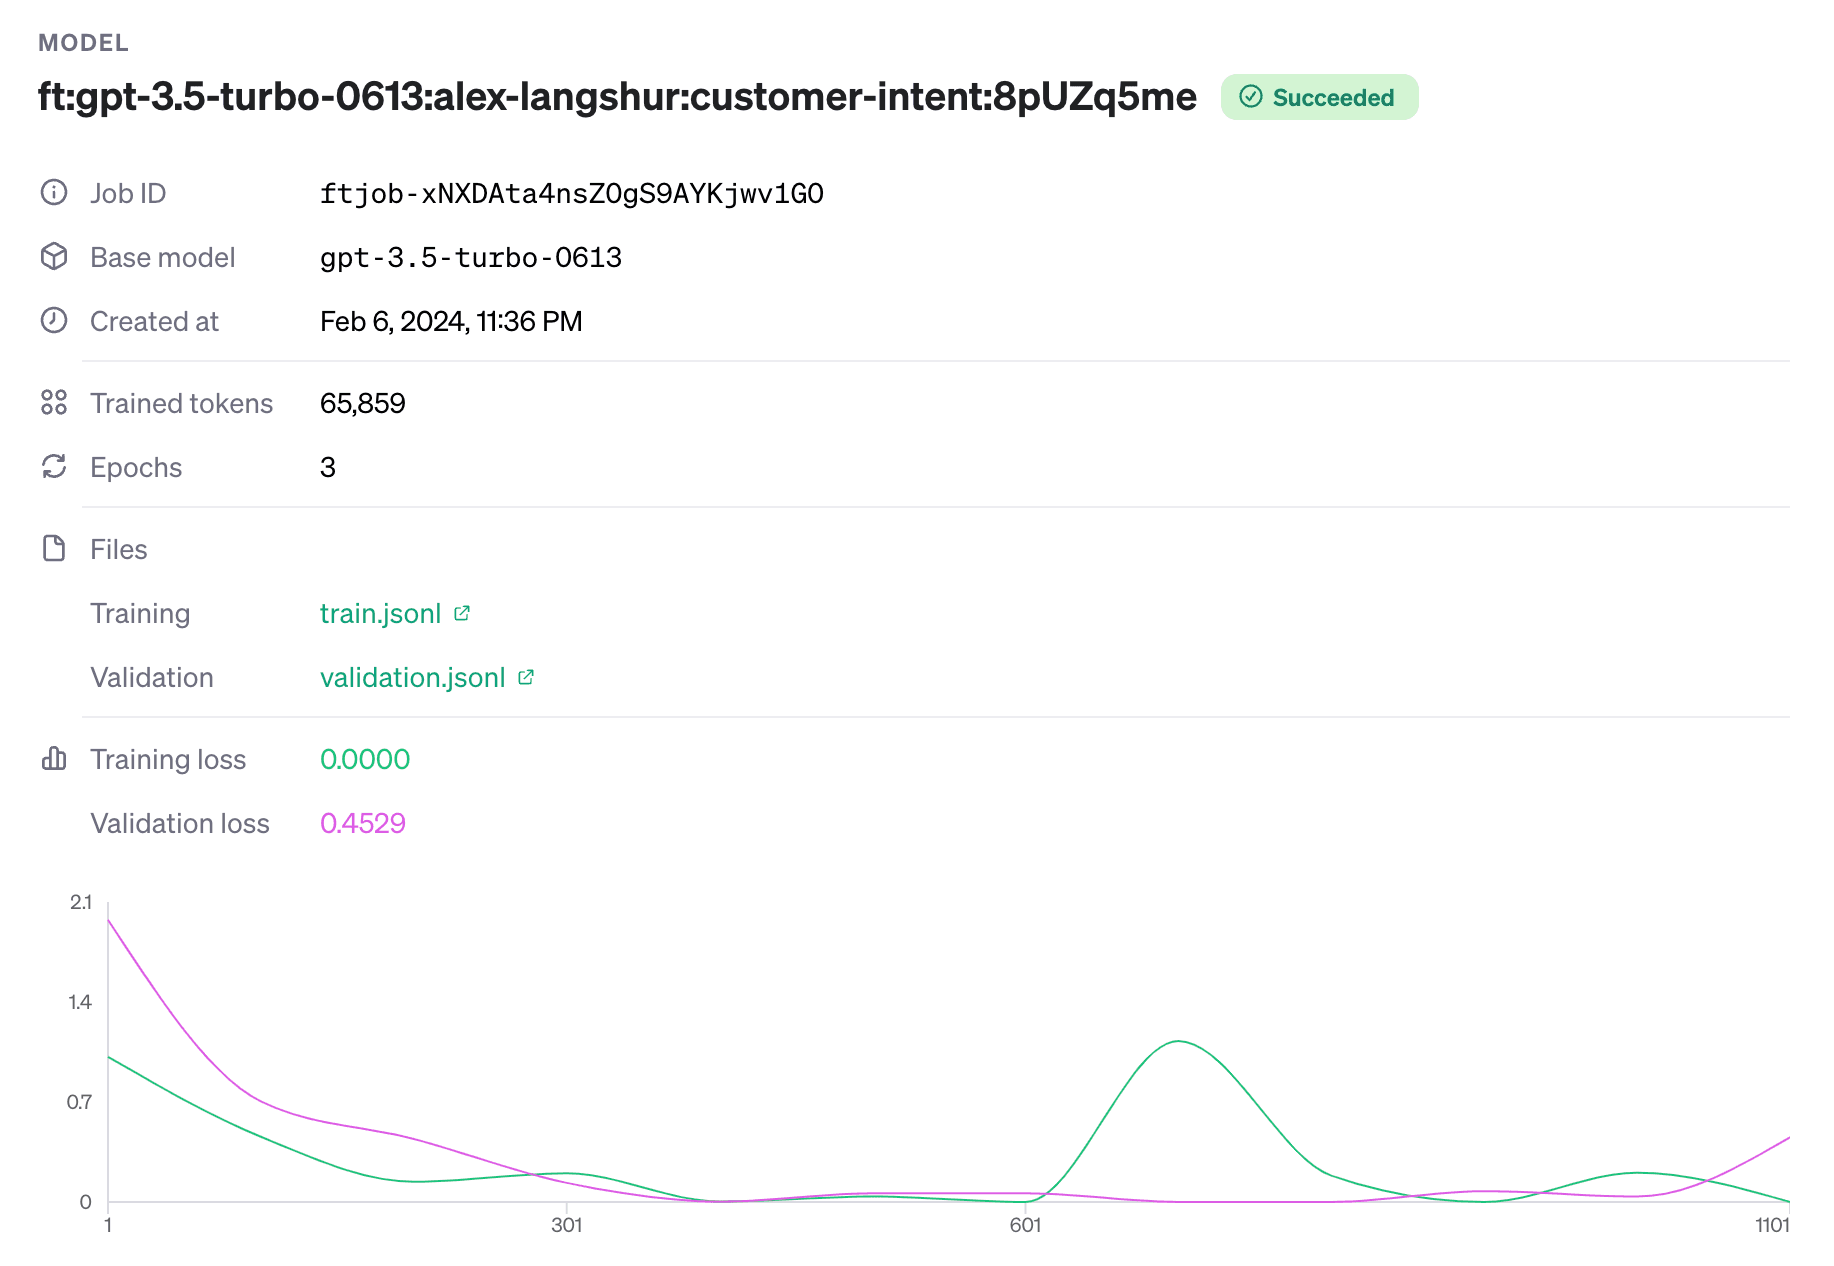
Task: Click the Succeeded status badge
Action: coord(1319,97)
